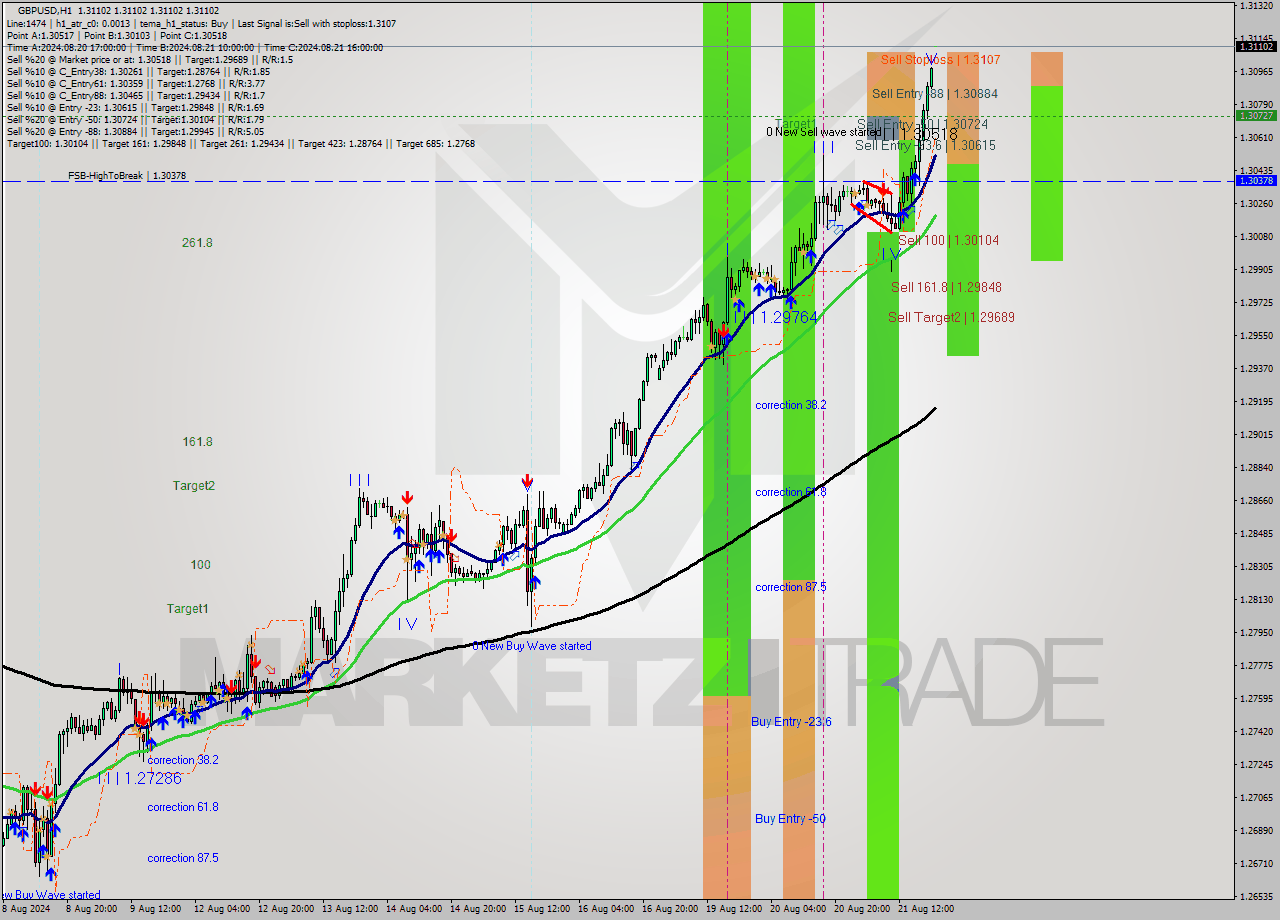Click the 'Sell %10 @ C_Entry38' line
1280x920 pixels.
click(138, 71)
